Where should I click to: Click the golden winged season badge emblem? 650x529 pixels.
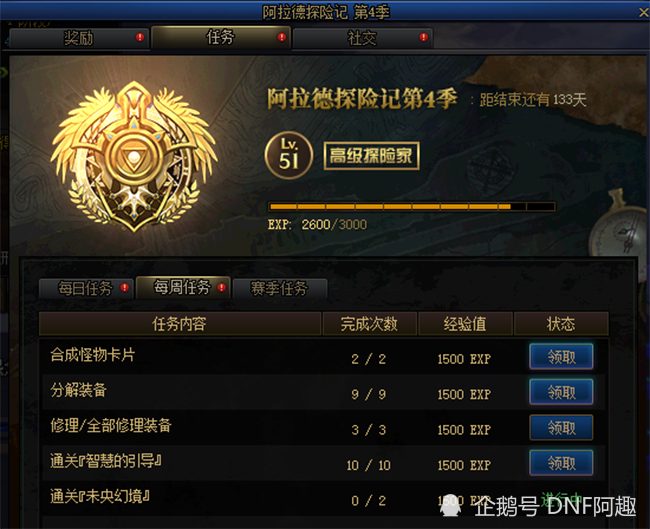point(133,156)
